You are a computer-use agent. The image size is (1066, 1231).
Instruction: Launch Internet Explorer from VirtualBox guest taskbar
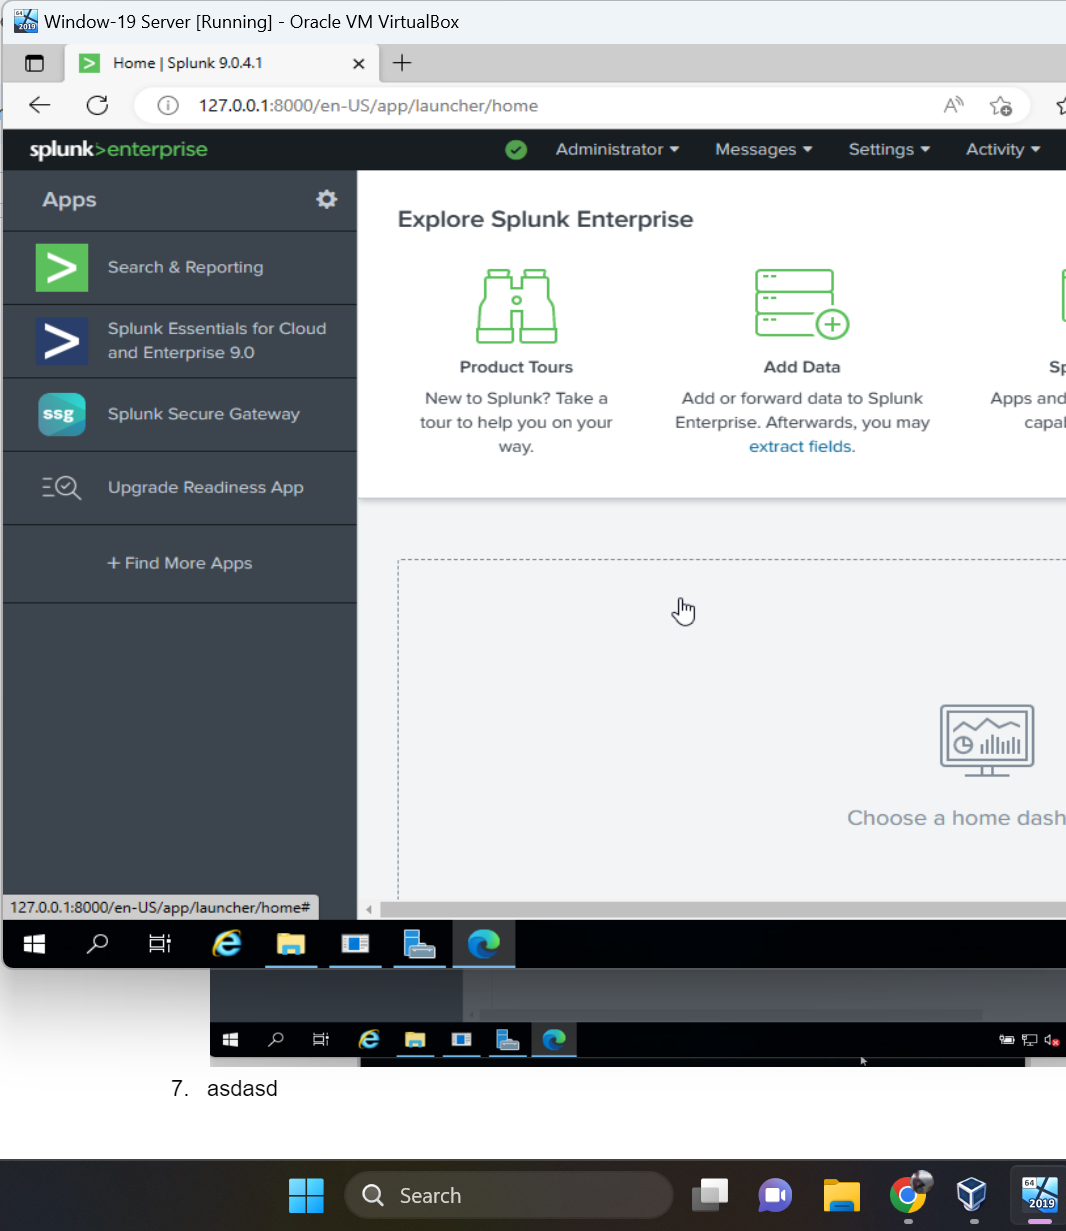(x=227, y=944)
